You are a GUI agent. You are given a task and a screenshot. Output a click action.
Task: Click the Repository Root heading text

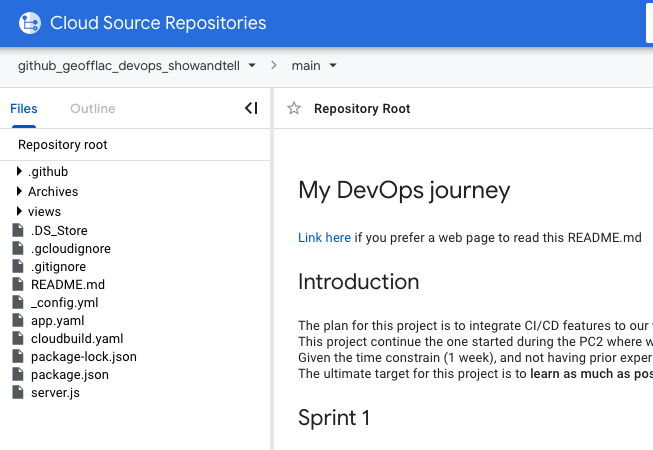coord(362,109)
